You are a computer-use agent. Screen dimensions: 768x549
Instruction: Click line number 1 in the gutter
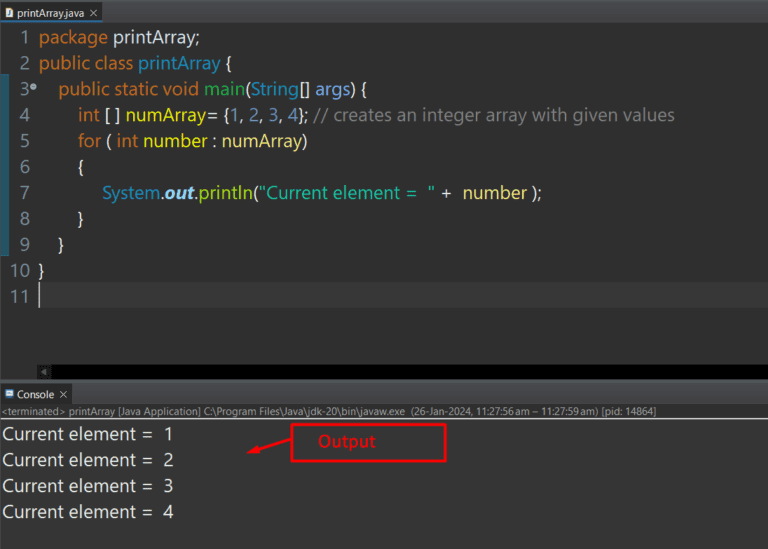pos(24,38)
